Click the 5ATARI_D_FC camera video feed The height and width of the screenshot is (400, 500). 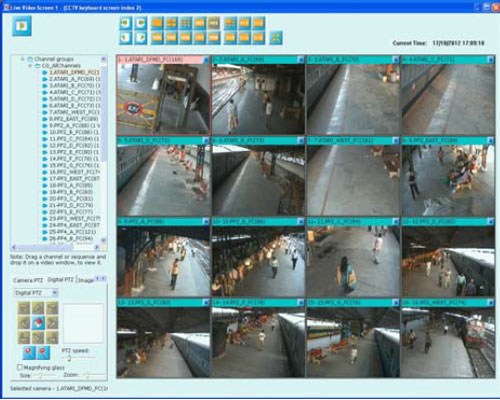pyautogui.click(x=163, y=180)
